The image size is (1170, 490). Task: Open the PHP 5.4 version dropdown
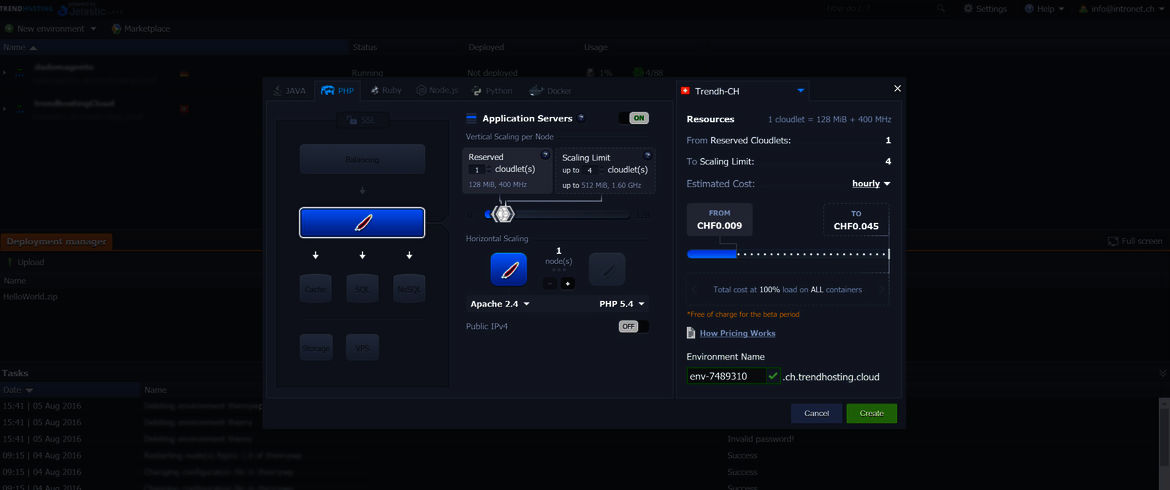[622, 304]
